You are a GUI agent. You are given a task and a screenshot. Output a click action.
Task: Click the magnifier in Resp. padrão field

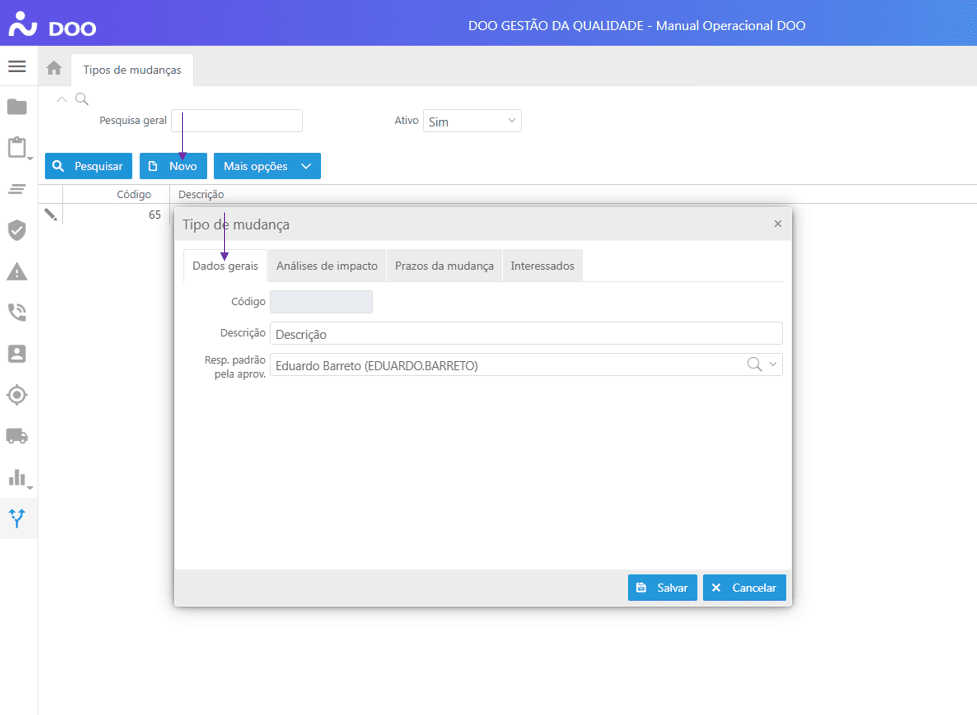pos(755,365)
